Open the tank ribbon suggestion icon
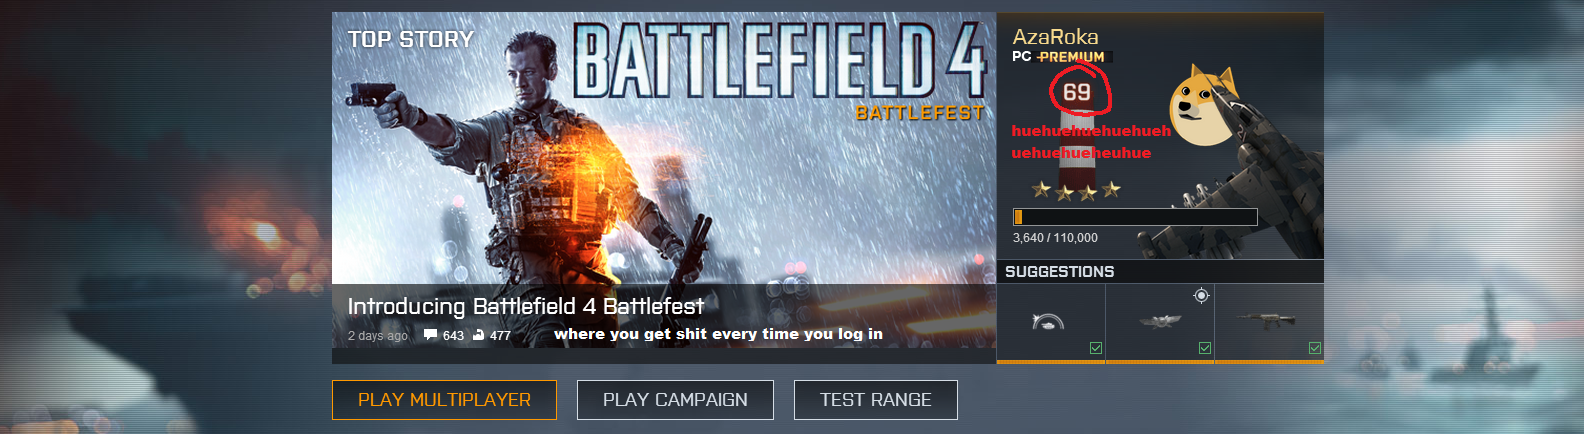The image size is (1584, 434). click(1048, 321)
